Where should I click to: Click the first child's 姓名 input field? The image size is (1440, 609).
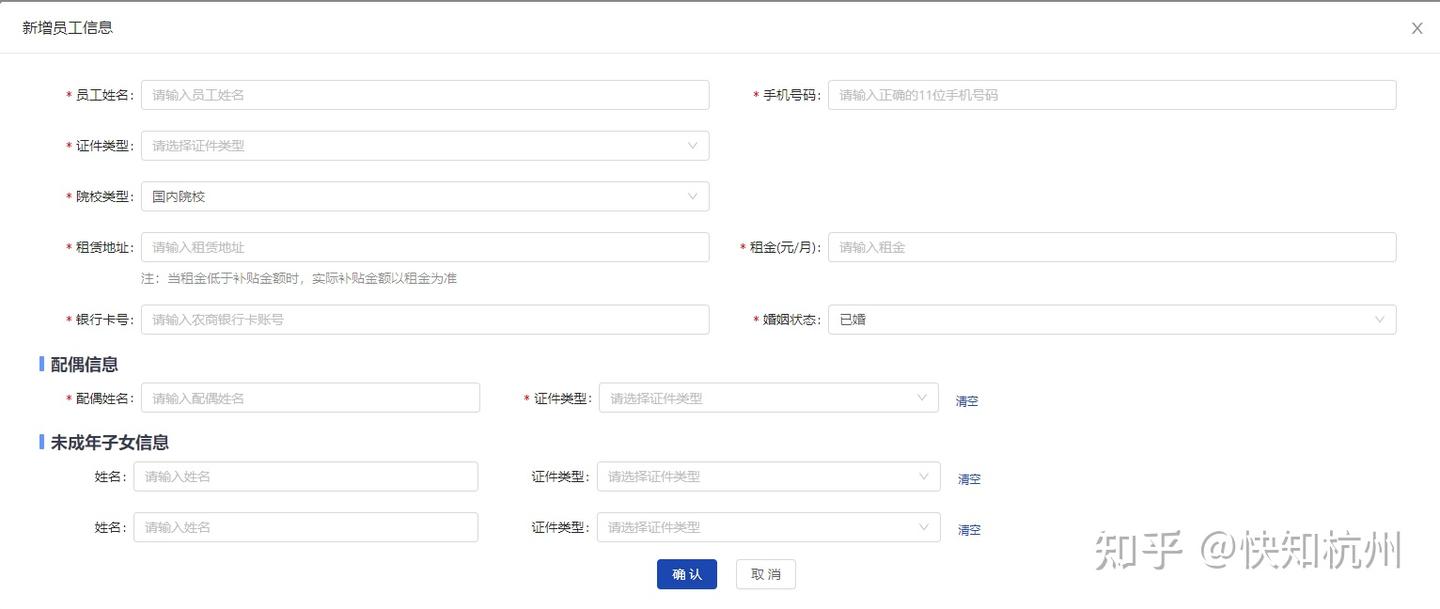pyautogui.click(x=306, y=477)
